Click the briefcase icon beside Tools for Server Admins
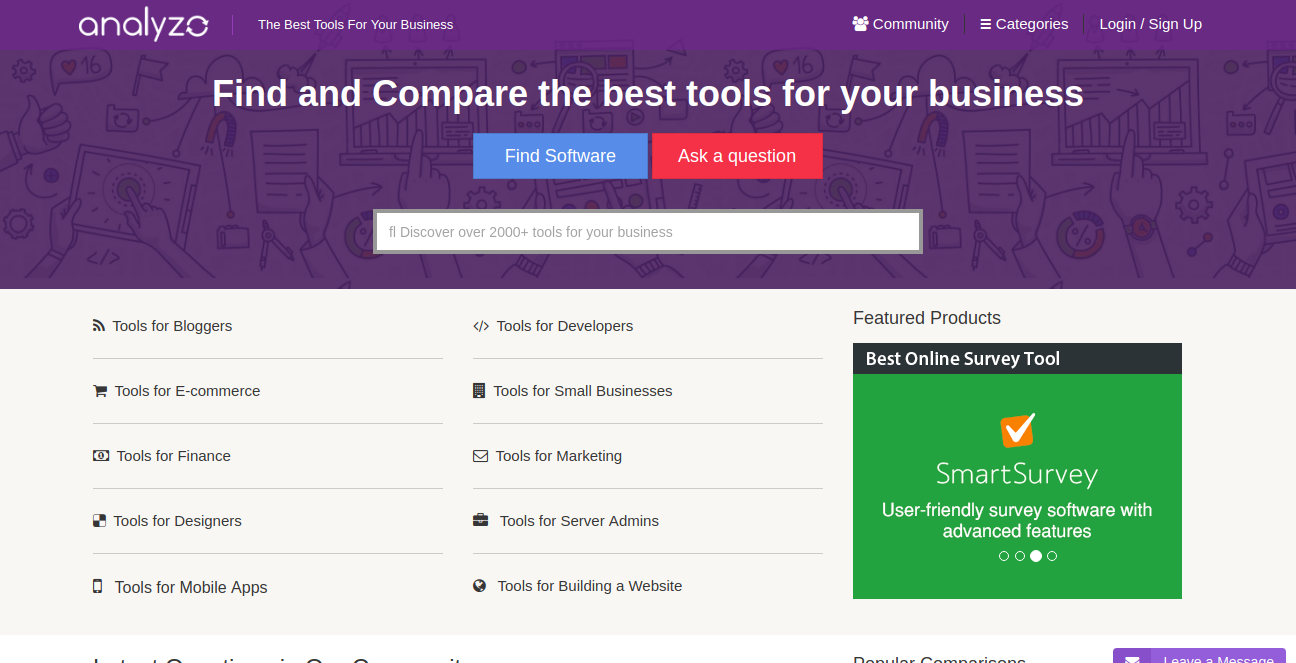Image resolution: width=1296 pixels, height=663 pixels. pos(481,520)
